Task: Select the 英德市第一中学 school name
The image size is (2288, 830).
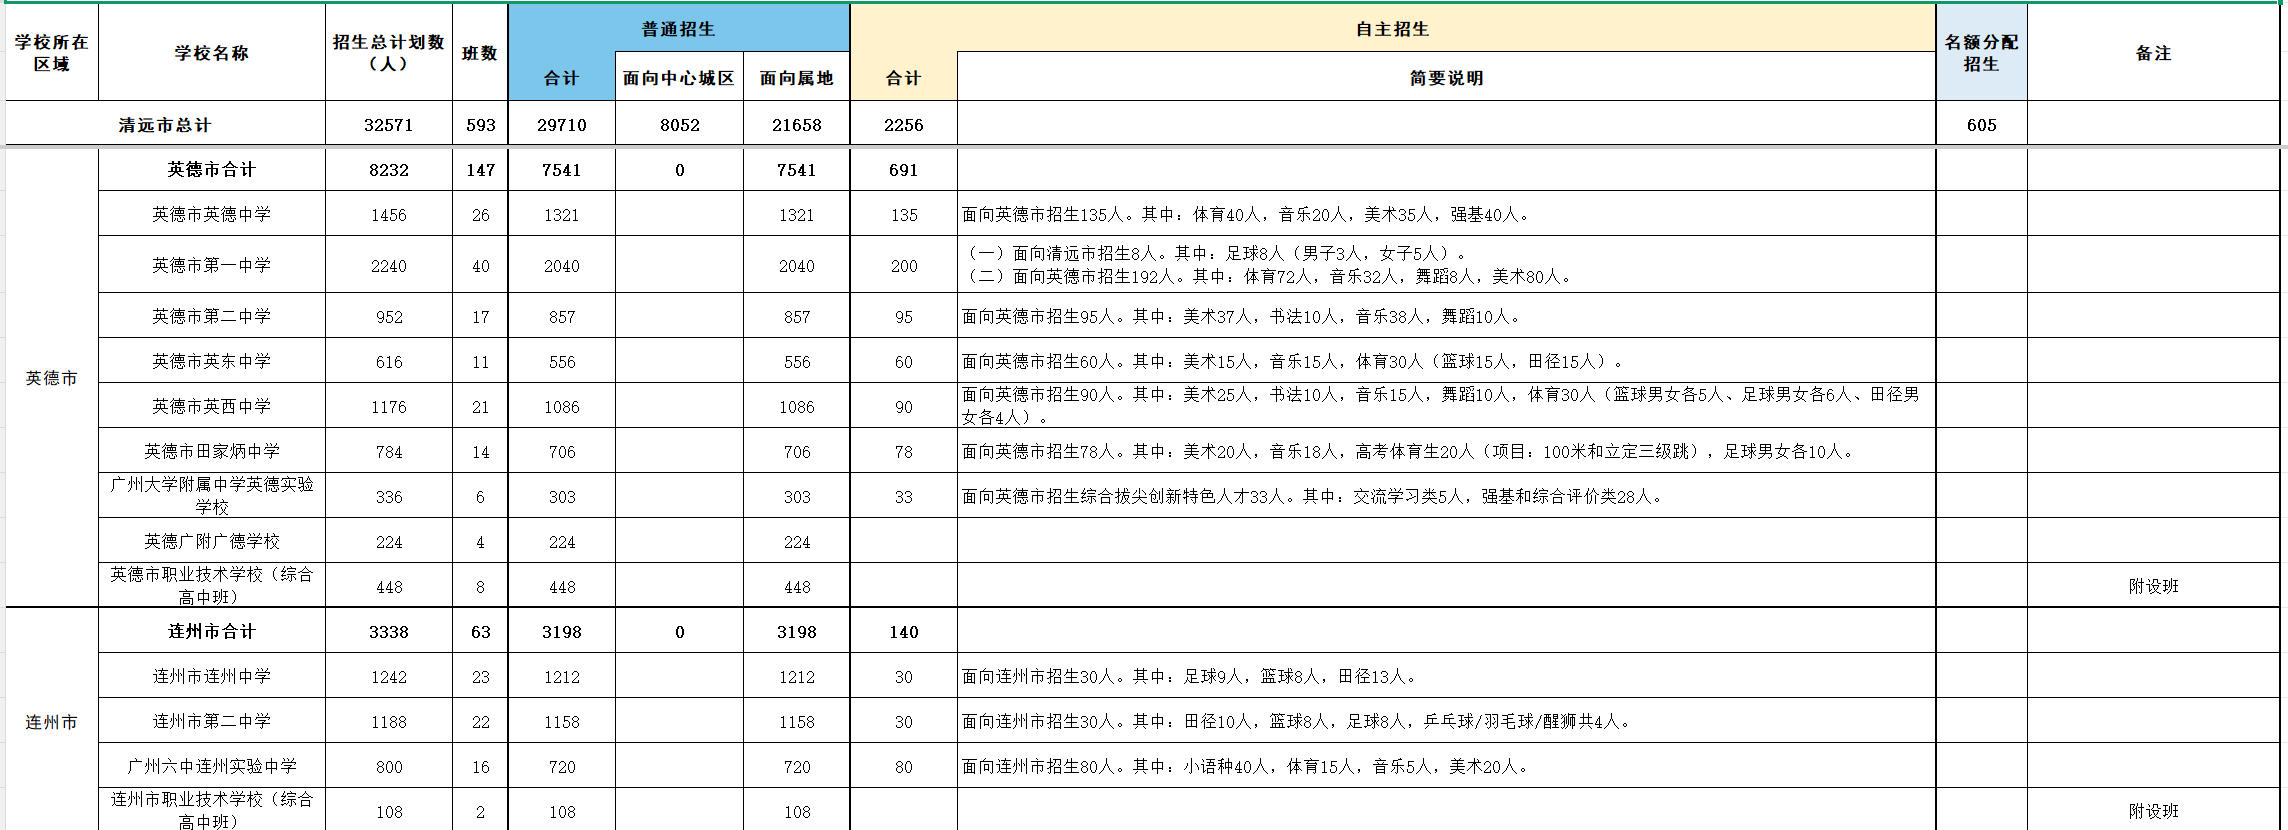Action: (212, 265)
